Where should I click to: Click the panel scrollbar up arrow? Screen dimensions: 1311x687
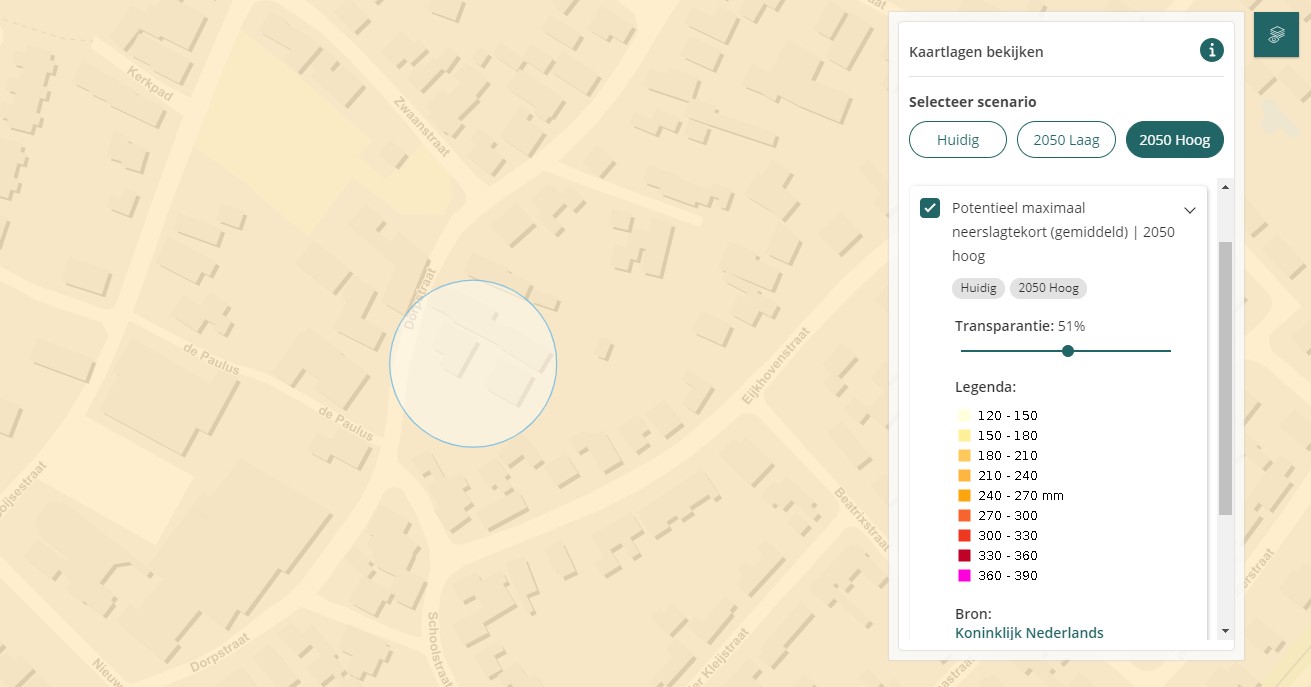coord(1225,186)
